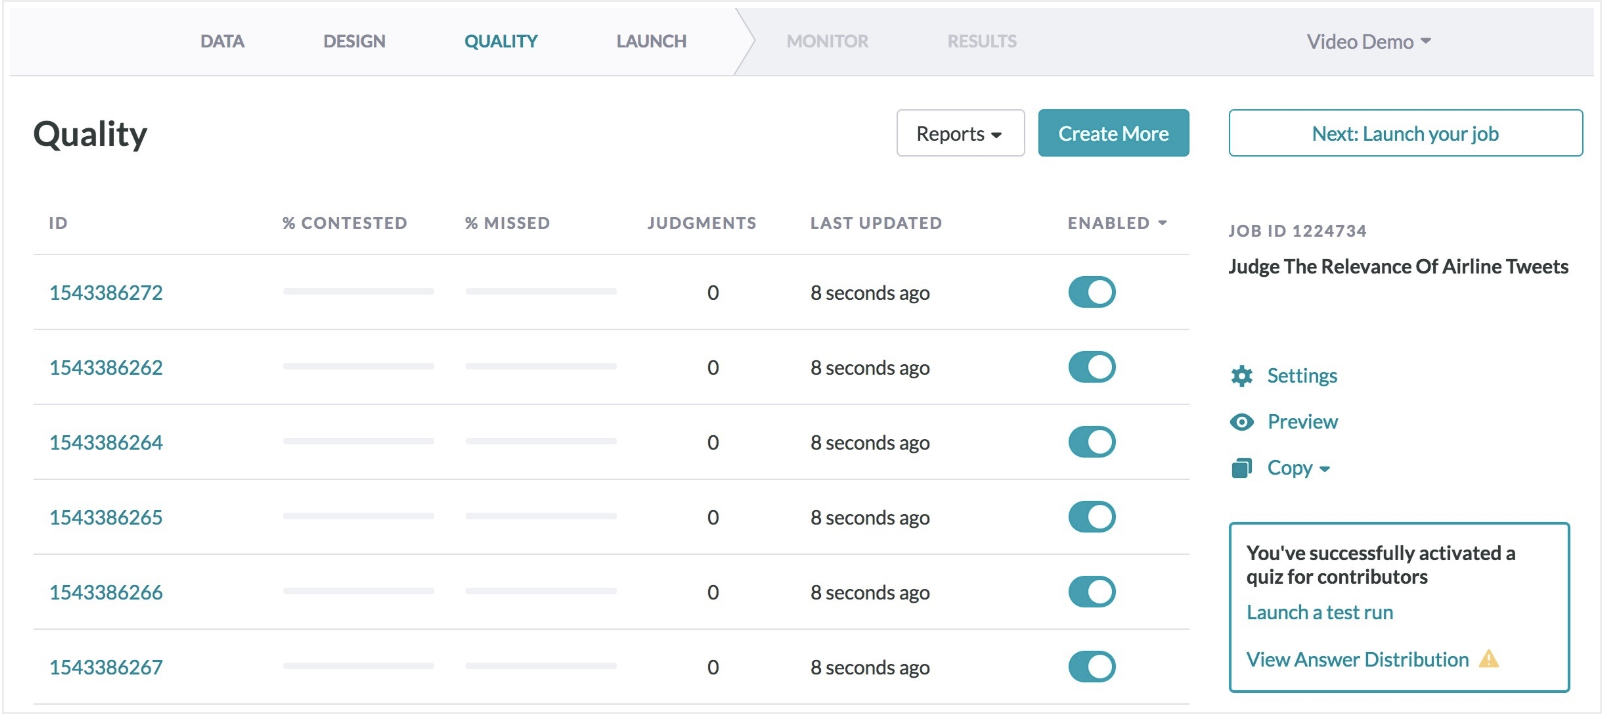Open test question ID 1543386267

point(106,667)
